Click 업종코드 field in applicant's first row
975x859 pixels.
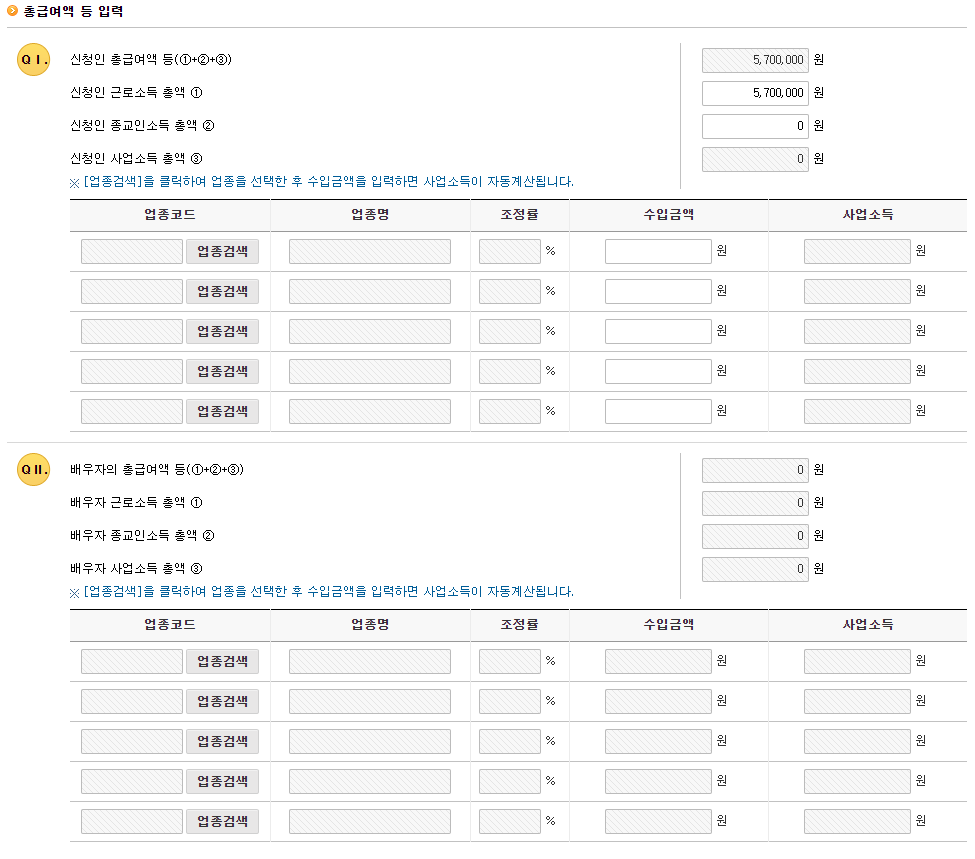click(x=132, y=251)
